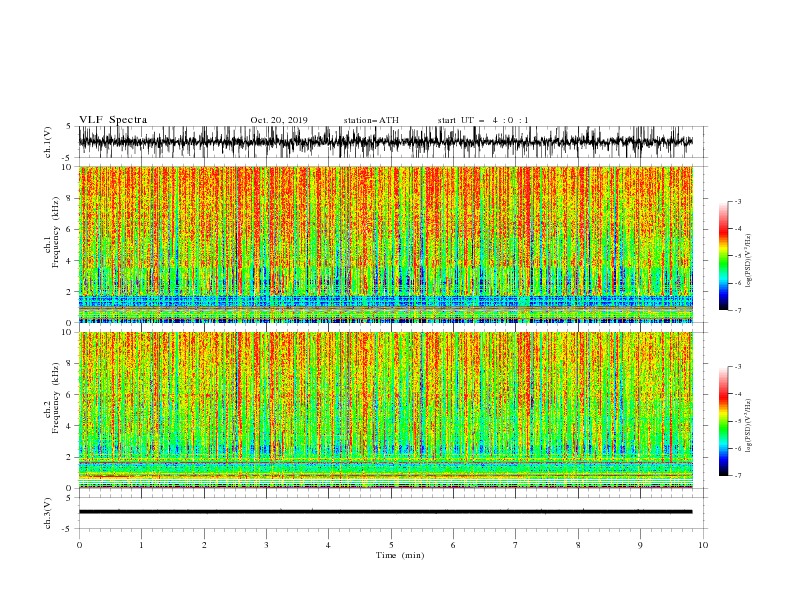This screenshot has height=612, width=792.
Task: Click time axis tick label '3'
Action: pos(266,545)
